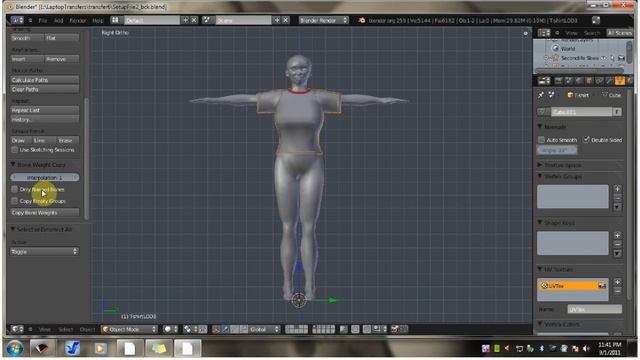Viewport: 640px width, 360px height.
Task: Open the Object Mode dropdown
Action: 129,329
